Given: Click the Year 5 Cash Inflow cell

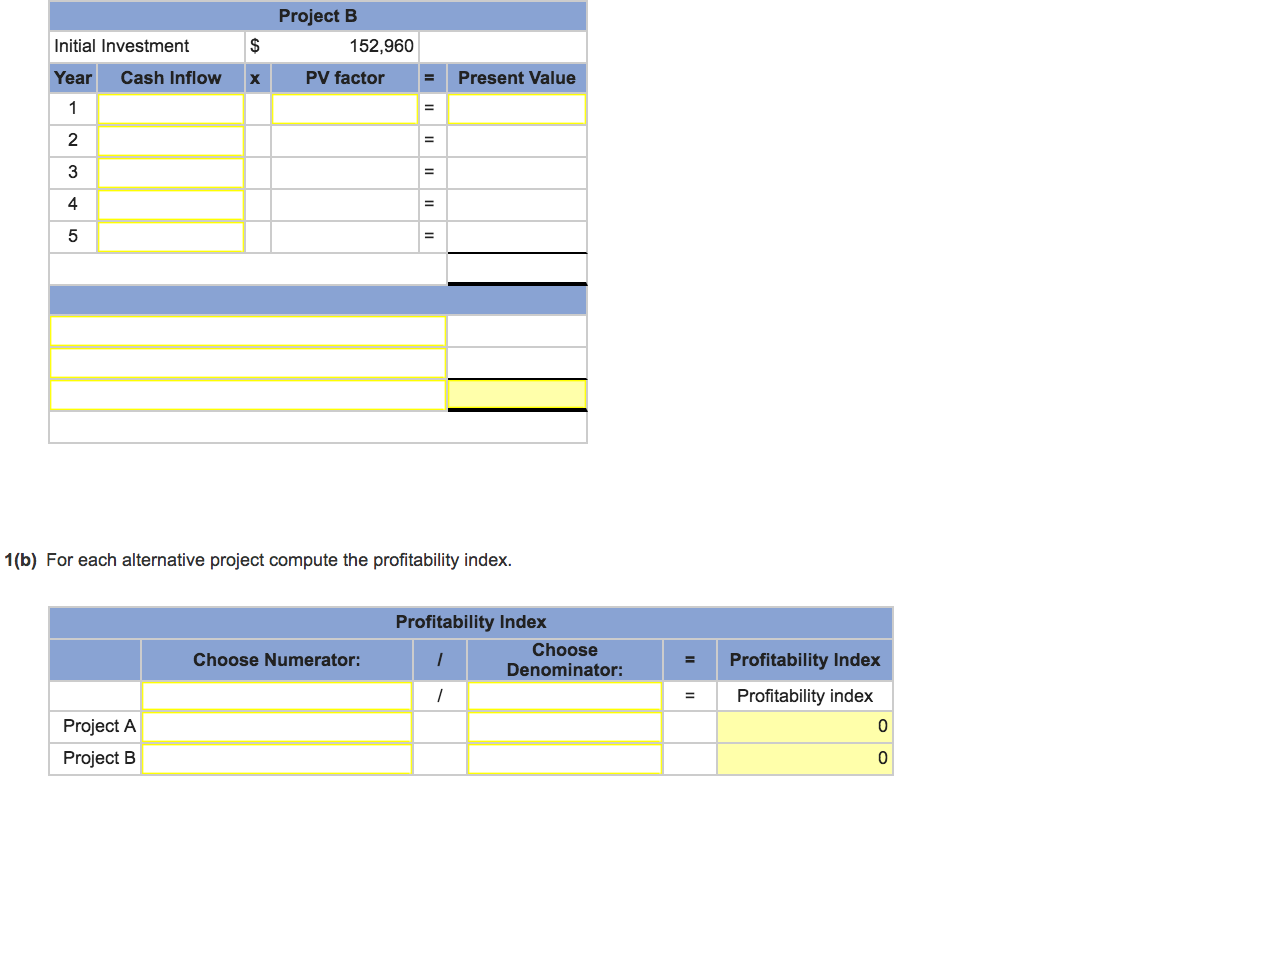Looking at the screenshot, I should pyautogui.click(x=171, y=237).
